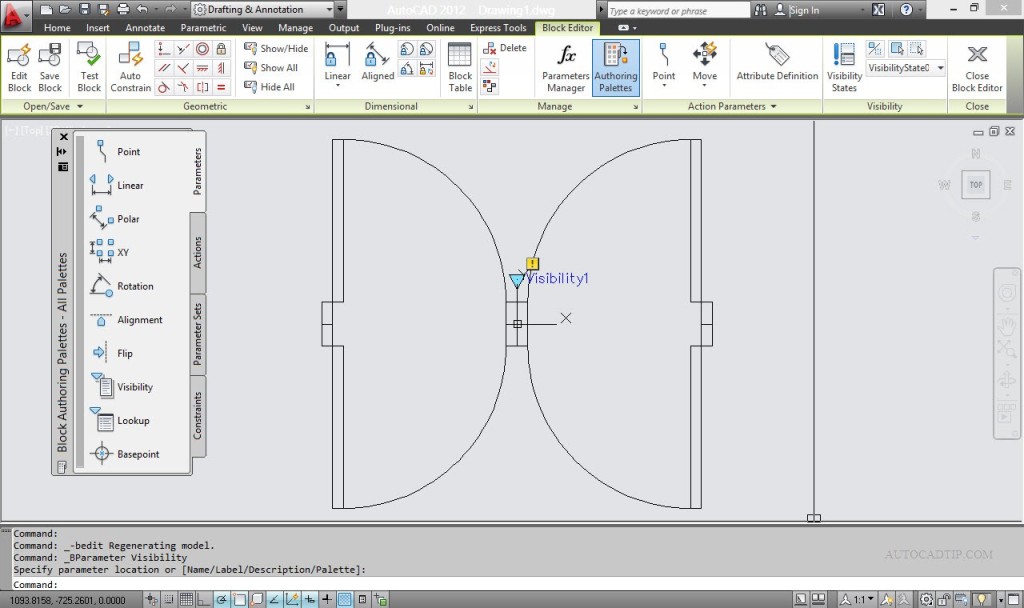Open Geometric panel settings launcher arrow
The height and width of the screenshot is (608, 1024).
308,106
